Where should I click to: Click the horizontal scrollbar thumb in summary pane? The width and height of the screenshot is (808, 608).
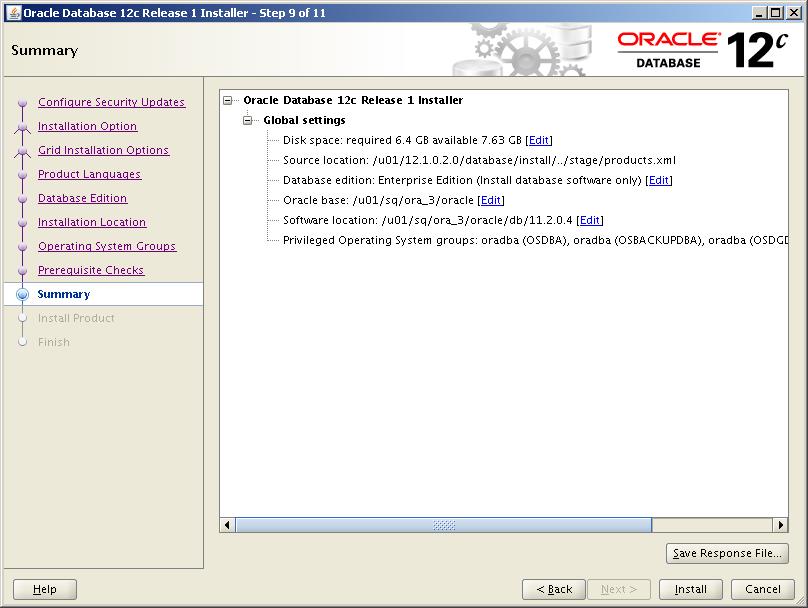443,525
